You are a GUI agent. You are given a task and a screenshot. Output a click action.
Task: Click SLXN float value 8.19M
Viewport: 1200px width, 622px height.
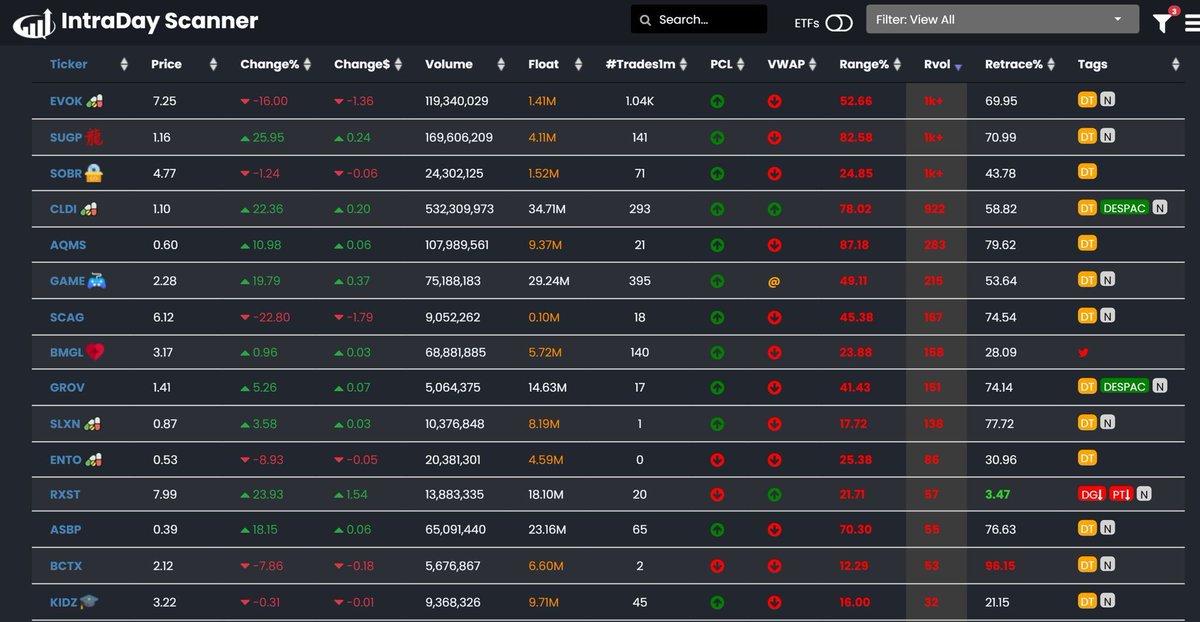pos(546,424)
